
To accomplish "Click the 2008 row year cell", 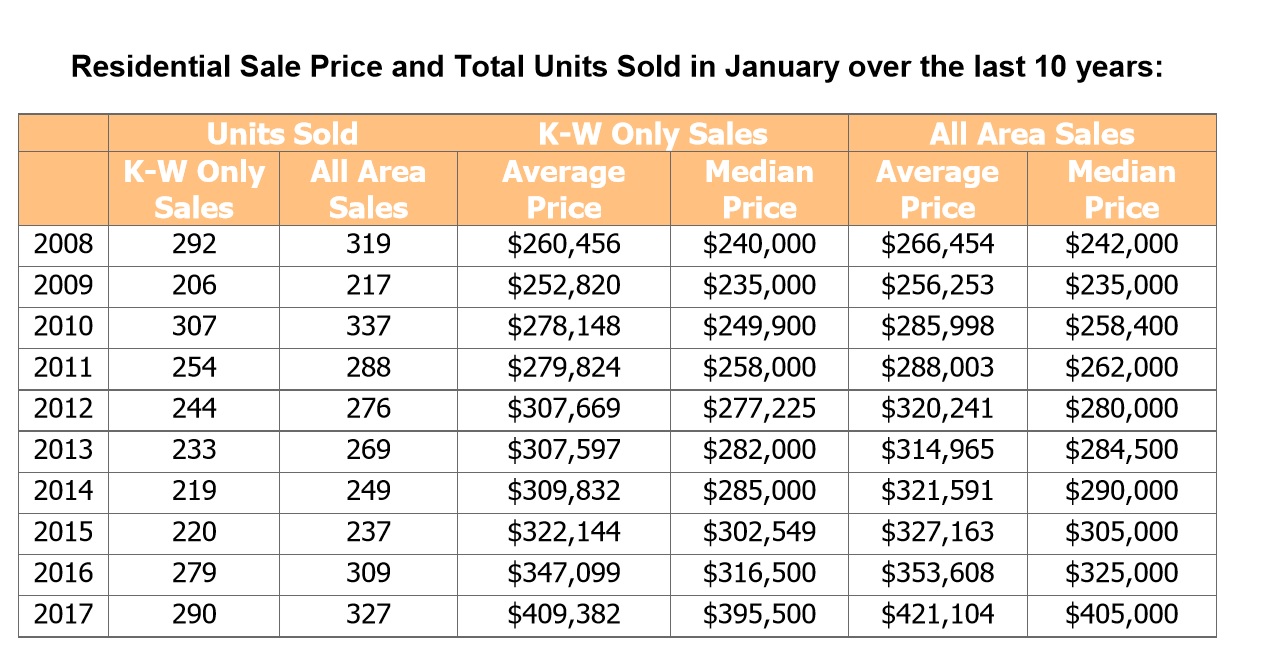I will pos(64,245).
